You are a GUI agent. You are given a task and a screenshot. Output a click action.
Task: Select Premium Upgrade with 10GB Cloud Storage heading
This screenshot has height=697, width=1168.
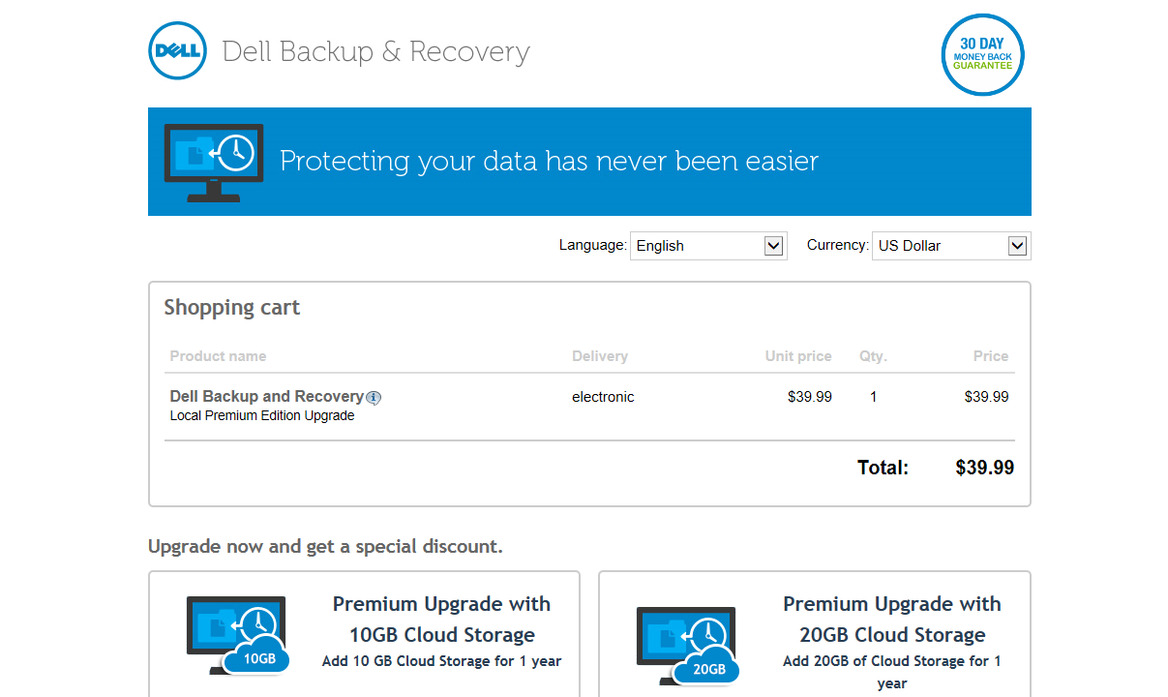442,619
